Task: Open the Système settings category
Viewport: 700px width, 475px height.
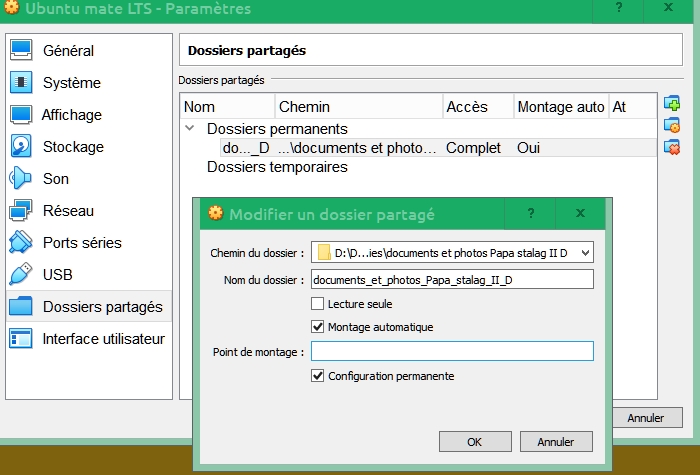Action: (70, 83)
